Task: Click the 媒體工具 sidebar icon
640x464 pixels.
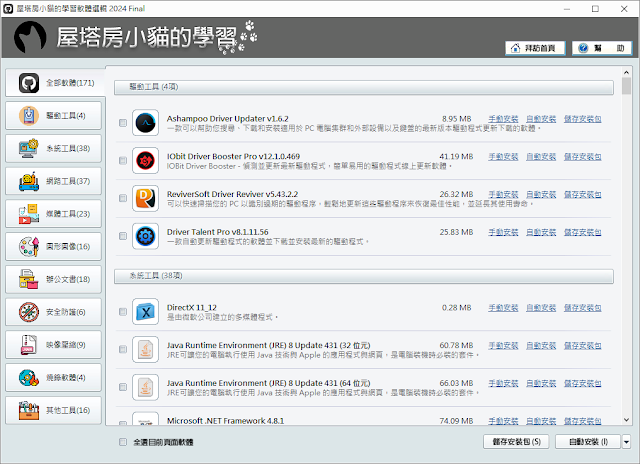Action: tap(29, 214)
